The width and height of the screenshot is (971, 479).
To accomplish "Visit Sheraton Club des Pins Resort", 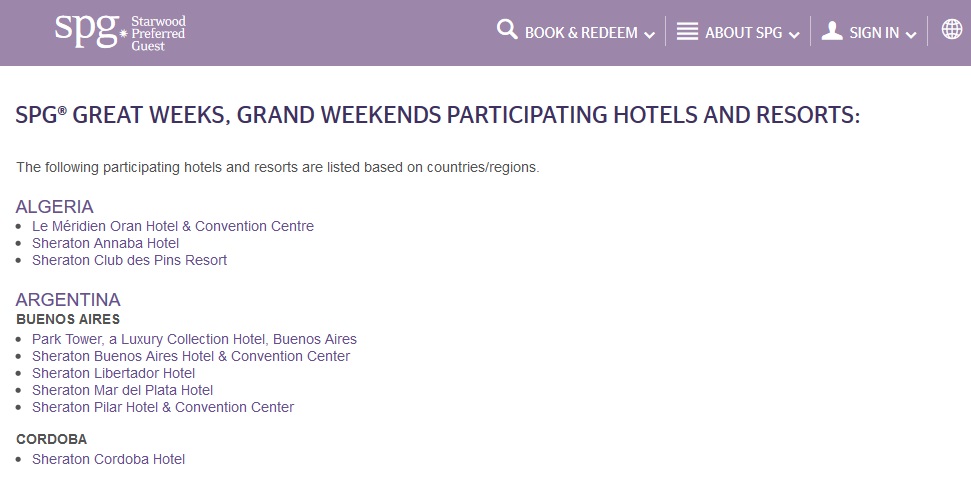I will [130, 260].
